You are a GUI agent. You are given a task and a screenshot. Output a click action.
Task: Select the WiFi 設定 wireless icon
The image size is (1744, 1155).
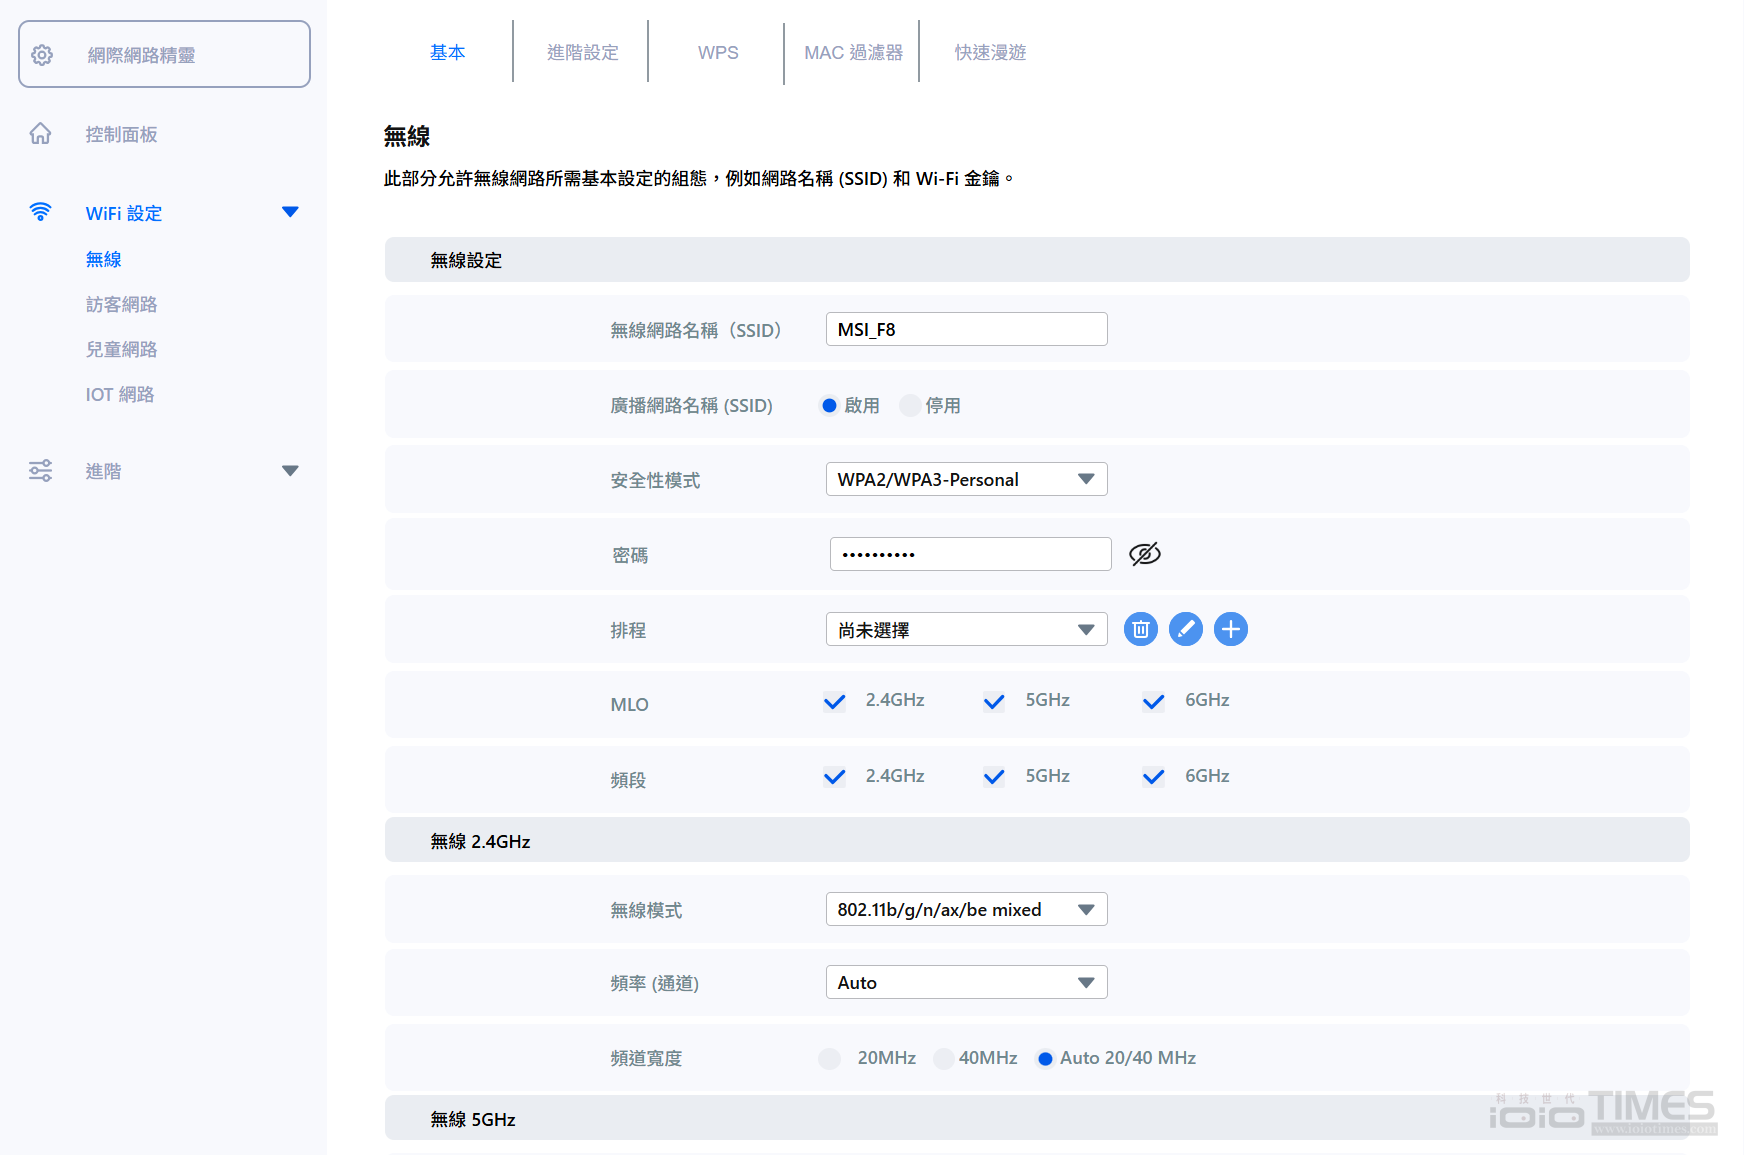click(x=40, y=212)
